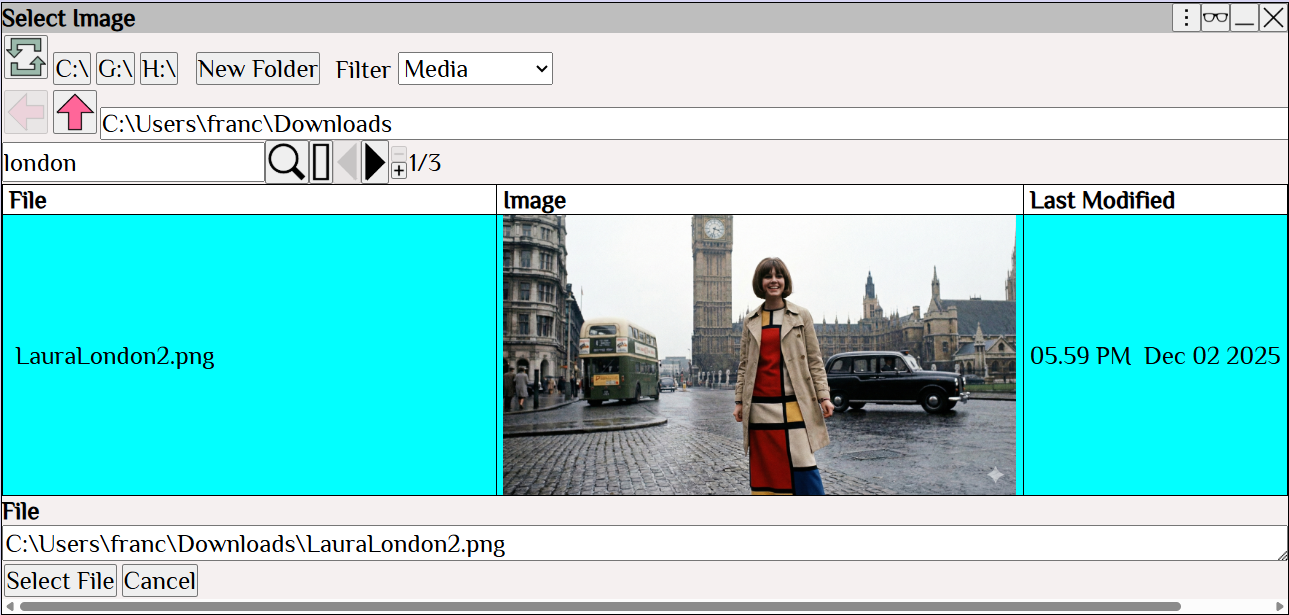This screenshot has height=615, width=1289.
Task: Go up one folder with pink arrow
Action: click(75, 112)
